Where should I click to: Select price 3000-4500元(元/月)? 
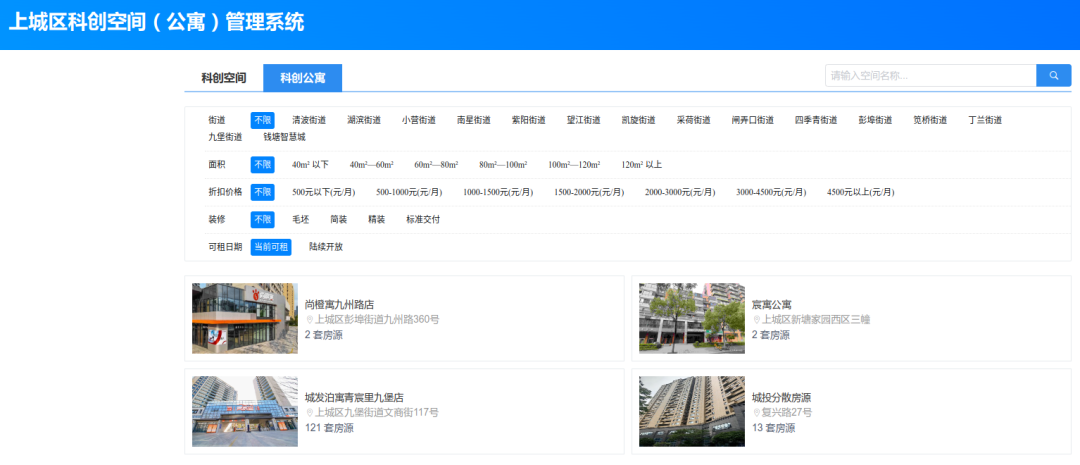click(x=771, y=192)
